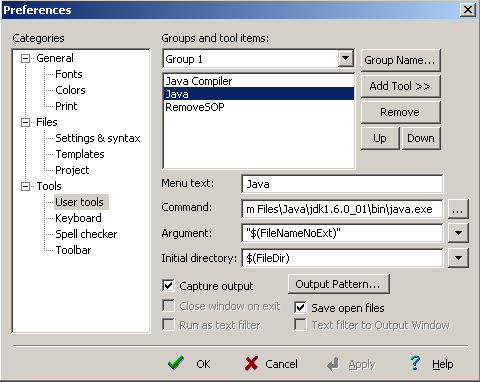The width and height of the screenshot is (480, 382).
Task: Collapse the Tools category node
Action: click(25, 186)
